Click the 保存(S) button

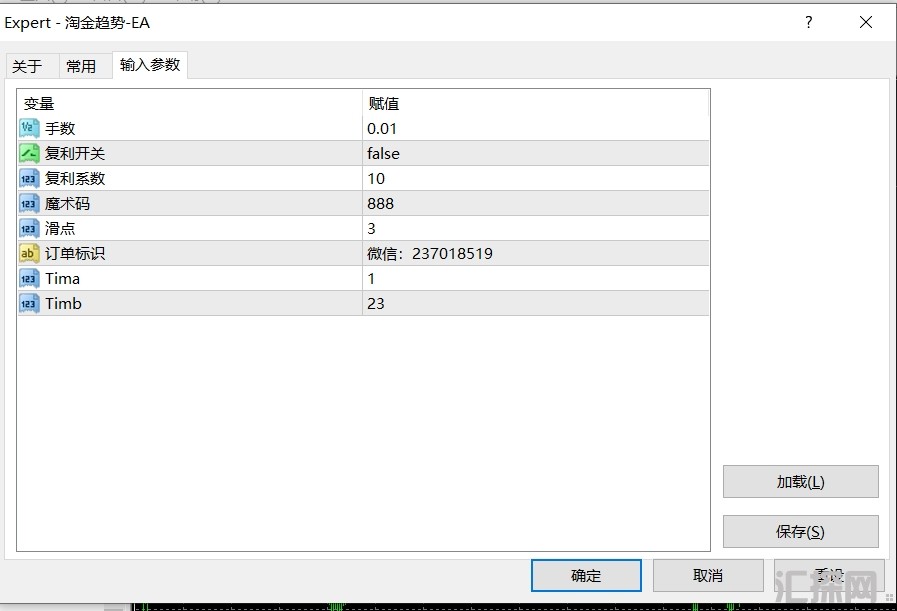[800, 531]
